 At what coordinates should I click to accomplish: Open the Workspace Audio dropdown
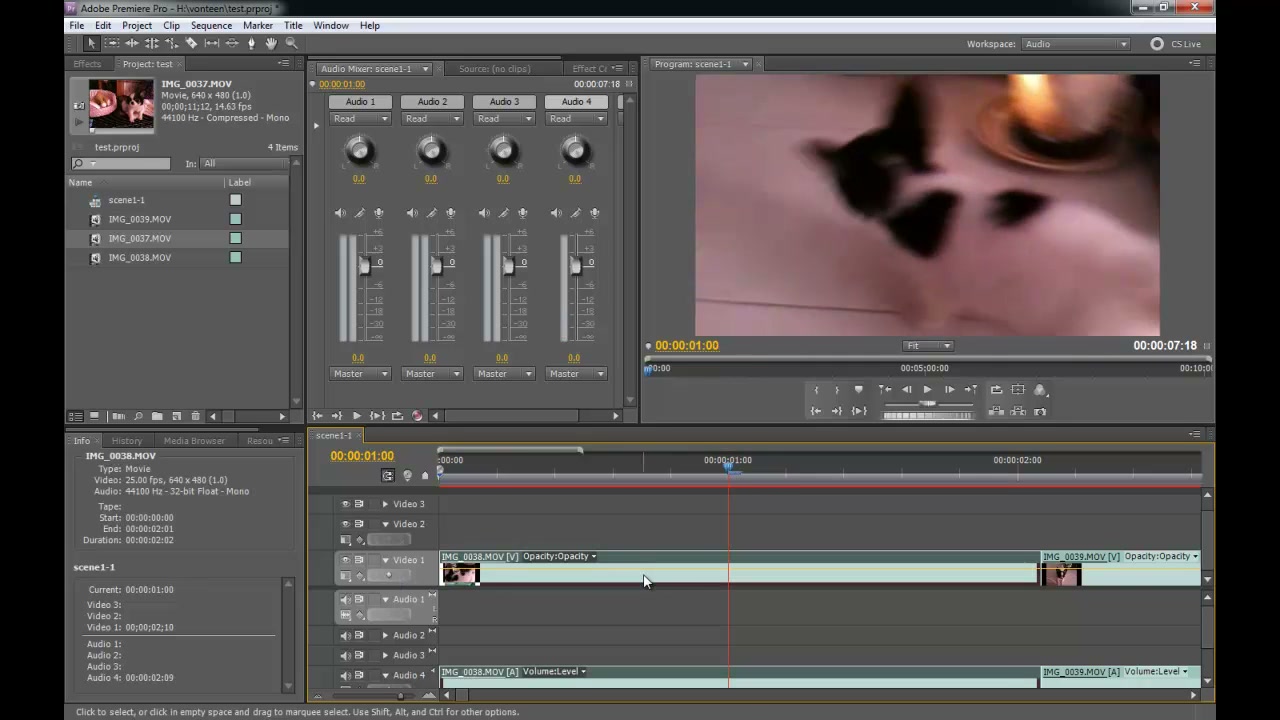(1076, 44)
